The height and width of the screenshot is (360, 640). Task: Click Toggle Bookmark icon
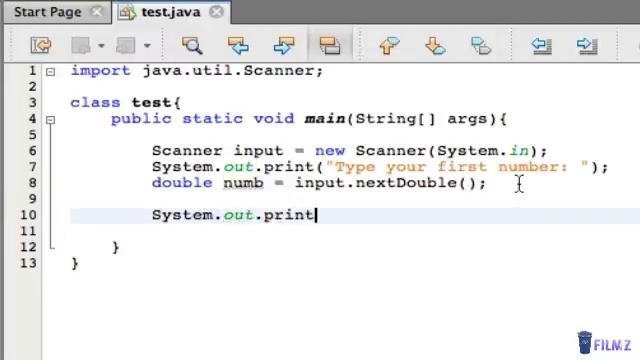pos(481,45)
